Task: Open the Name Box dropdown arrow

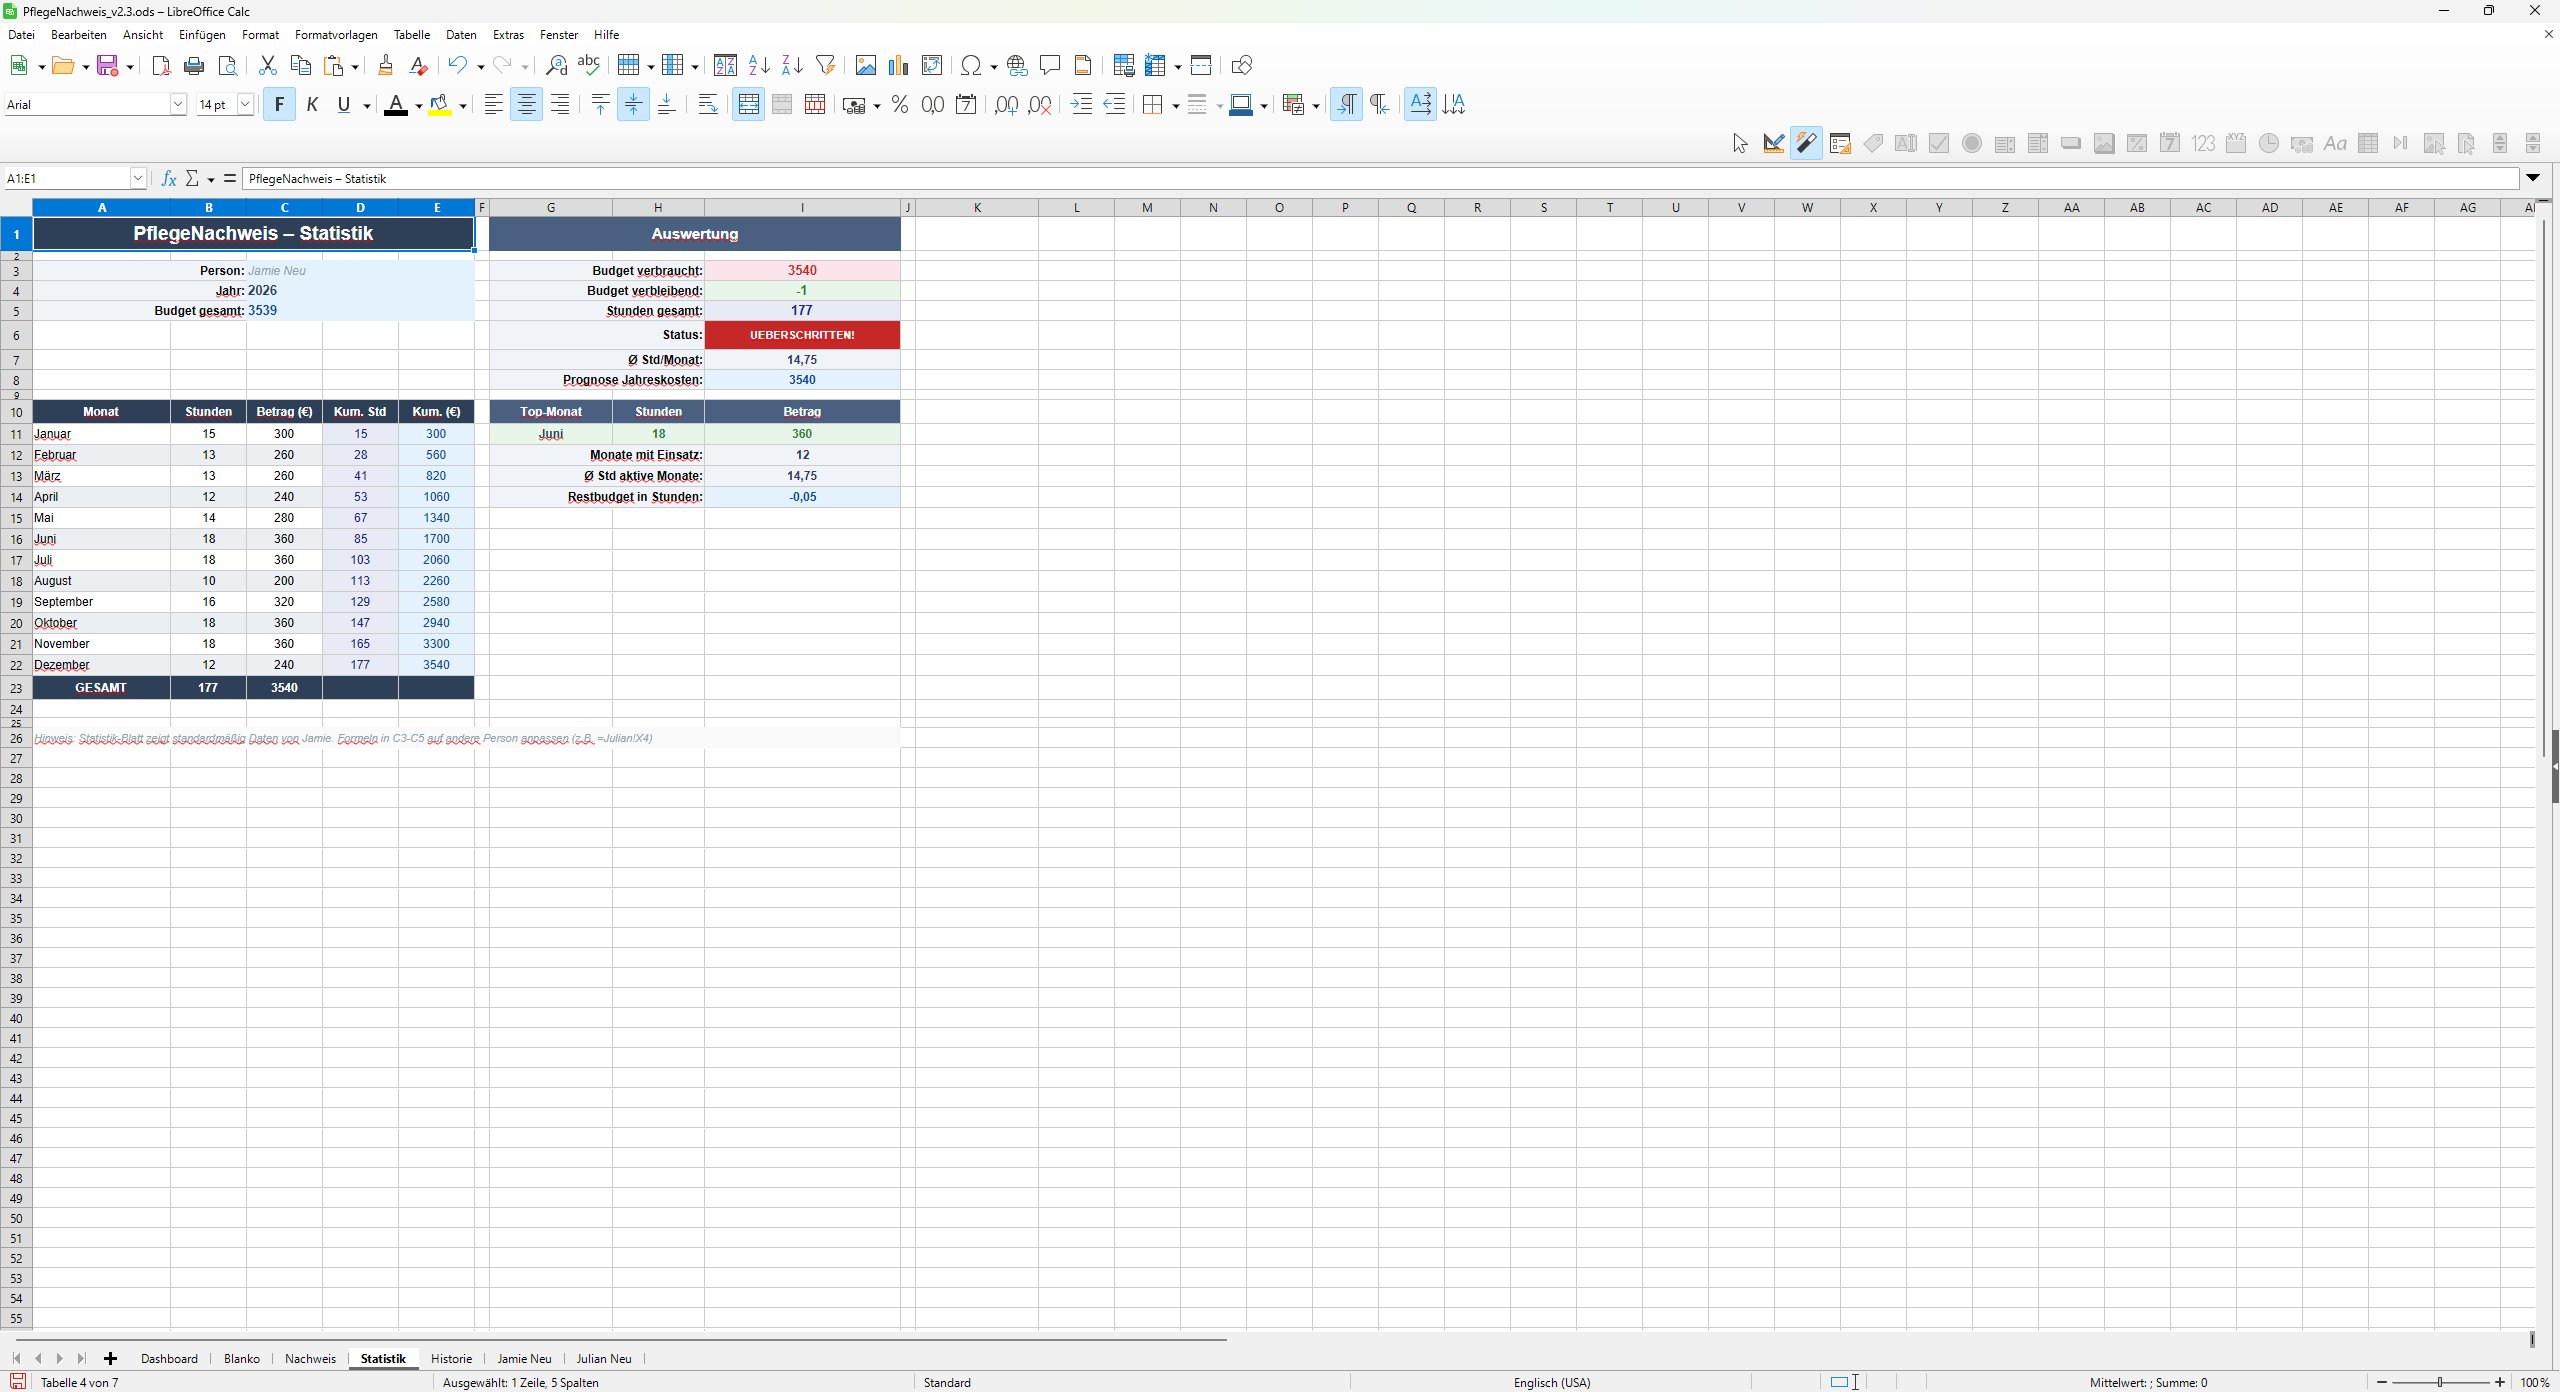Action: (x=138, y=178)
